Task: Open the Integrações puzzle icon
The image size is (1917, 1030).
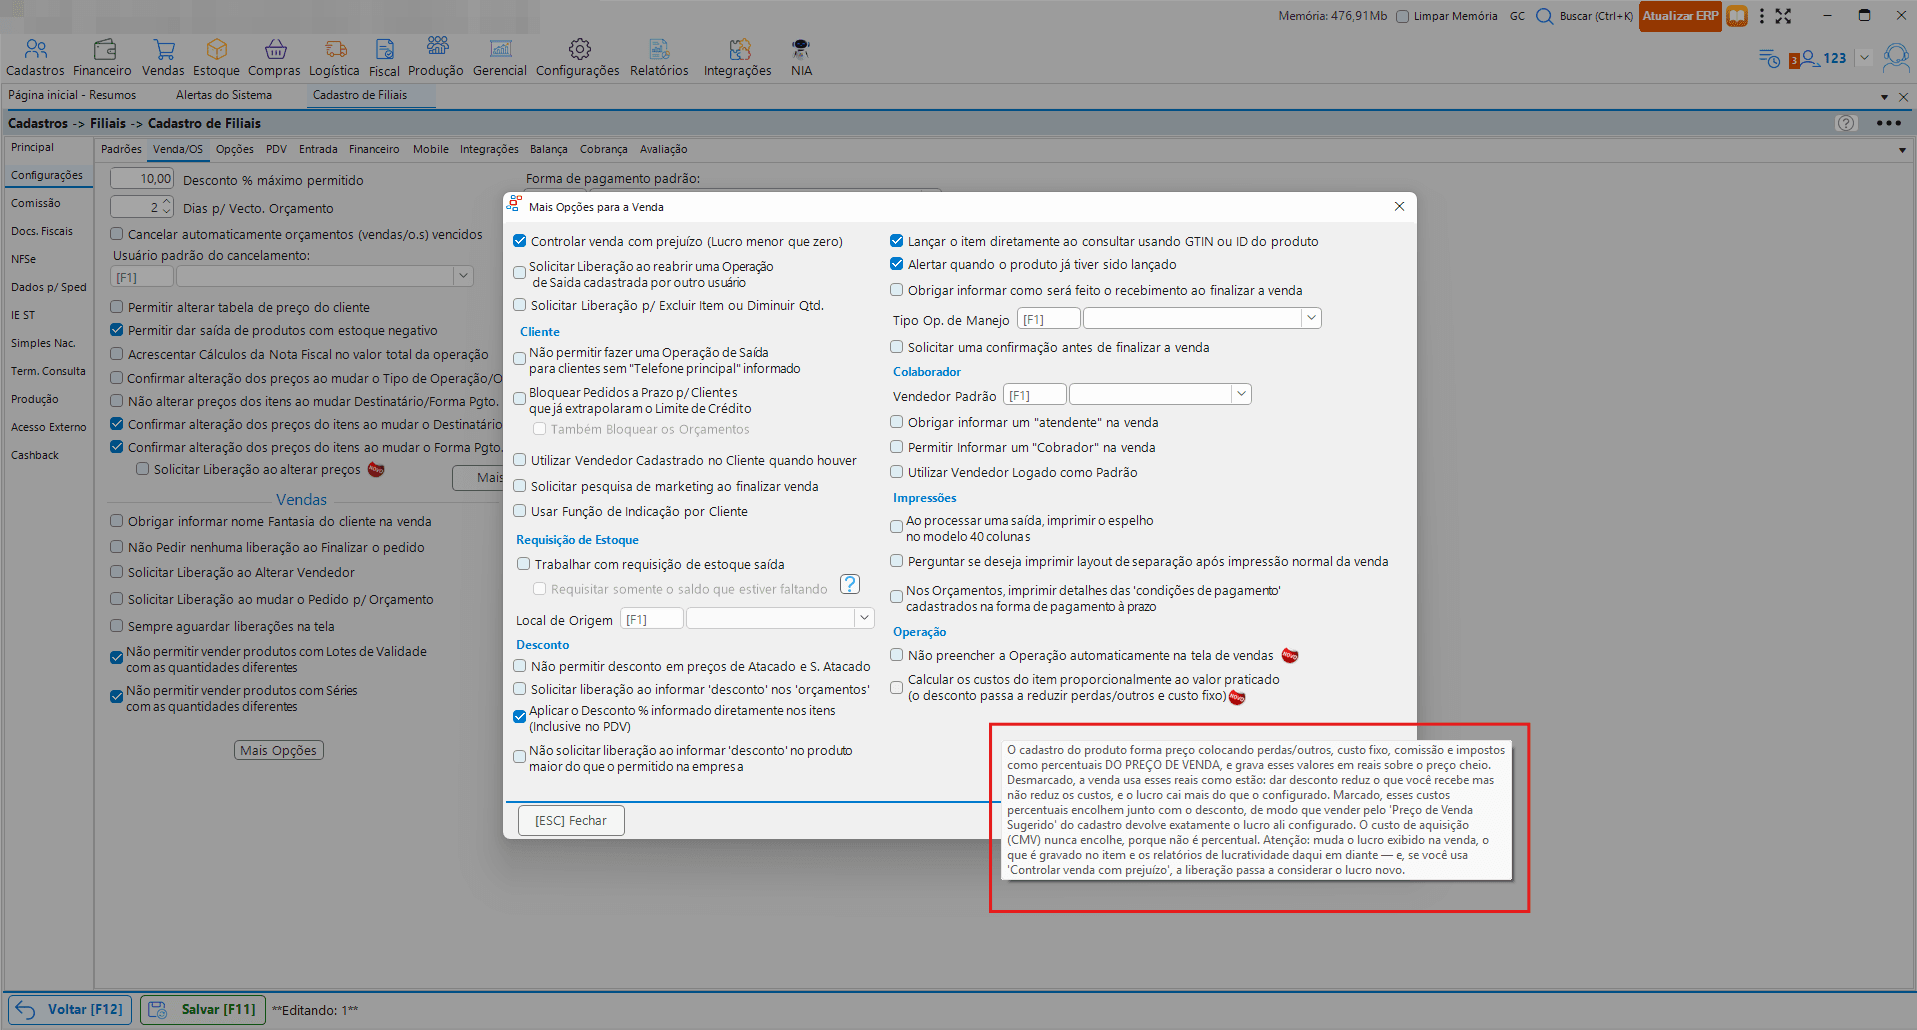Action: pyautogui.click(x=739, y=49)
